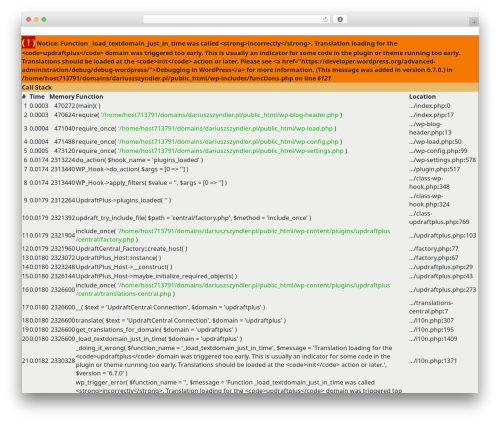Screen dimensions: 500x423
Task: Click _load_textdomain_just_in_time row 20 entry
Action: (x=159, y=339)
